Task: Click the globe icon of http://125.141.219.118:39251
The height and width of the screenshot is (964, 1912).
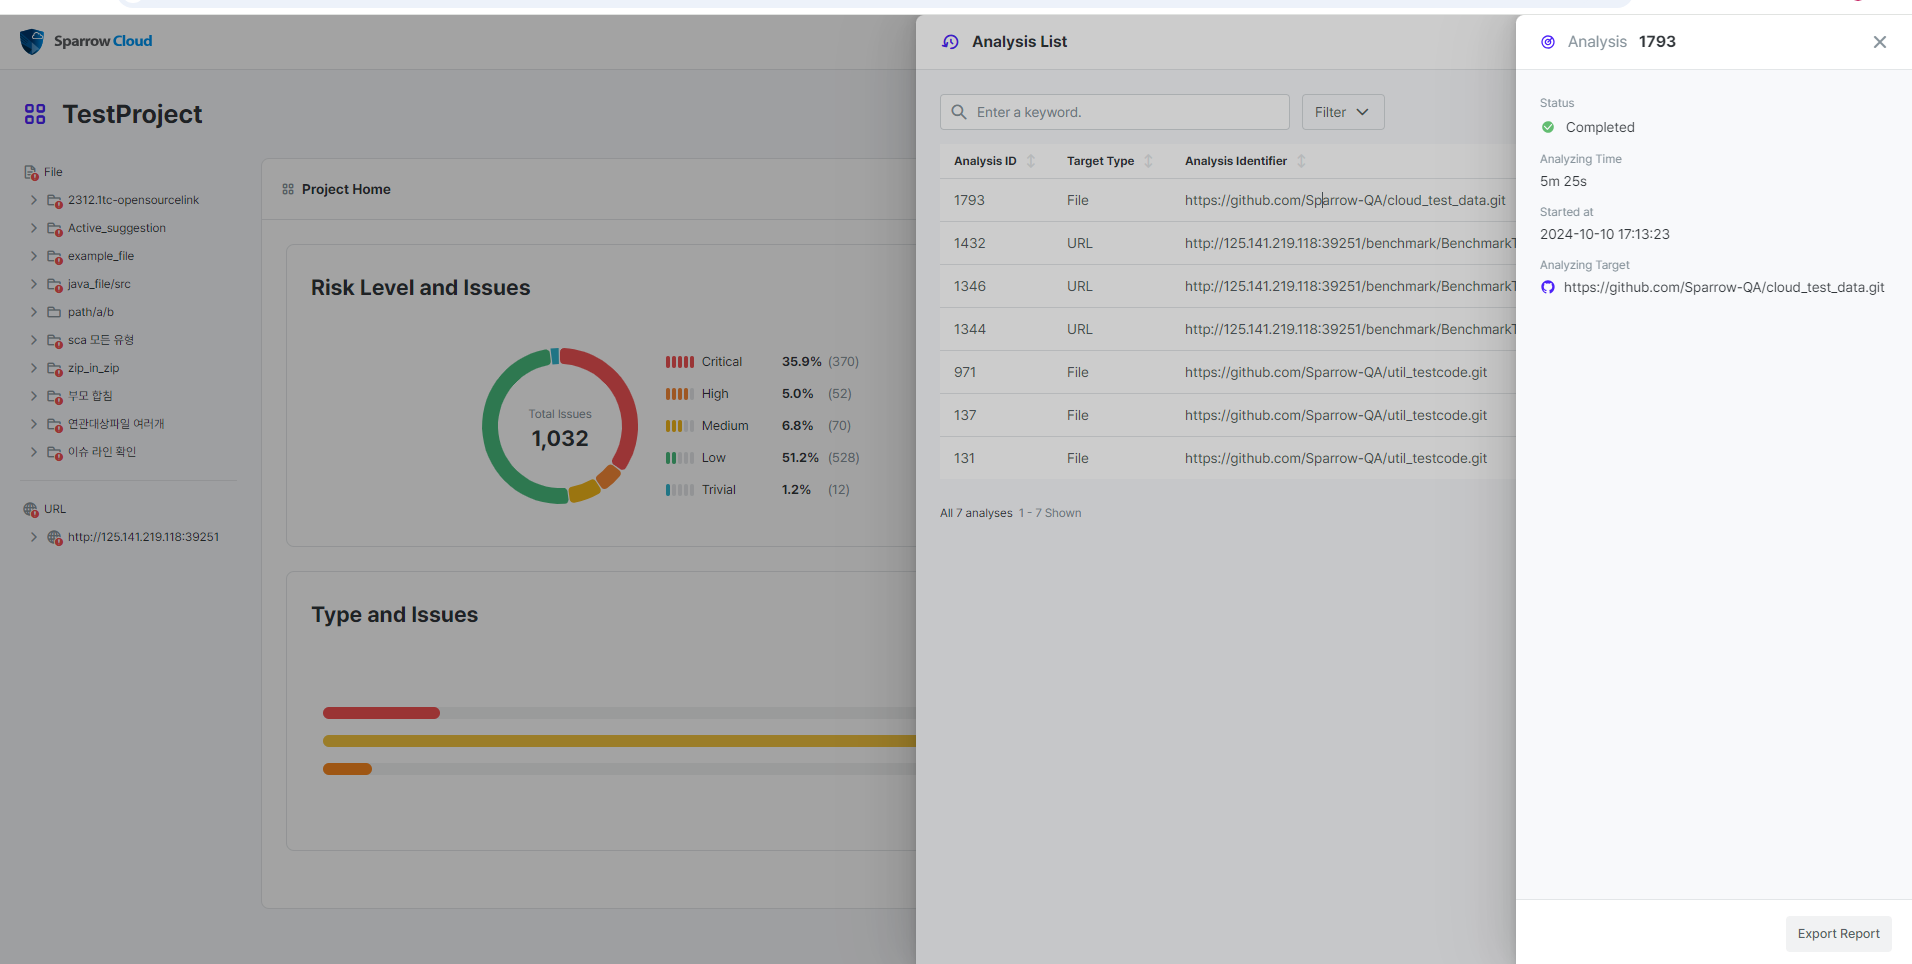Action: [55, 537]
